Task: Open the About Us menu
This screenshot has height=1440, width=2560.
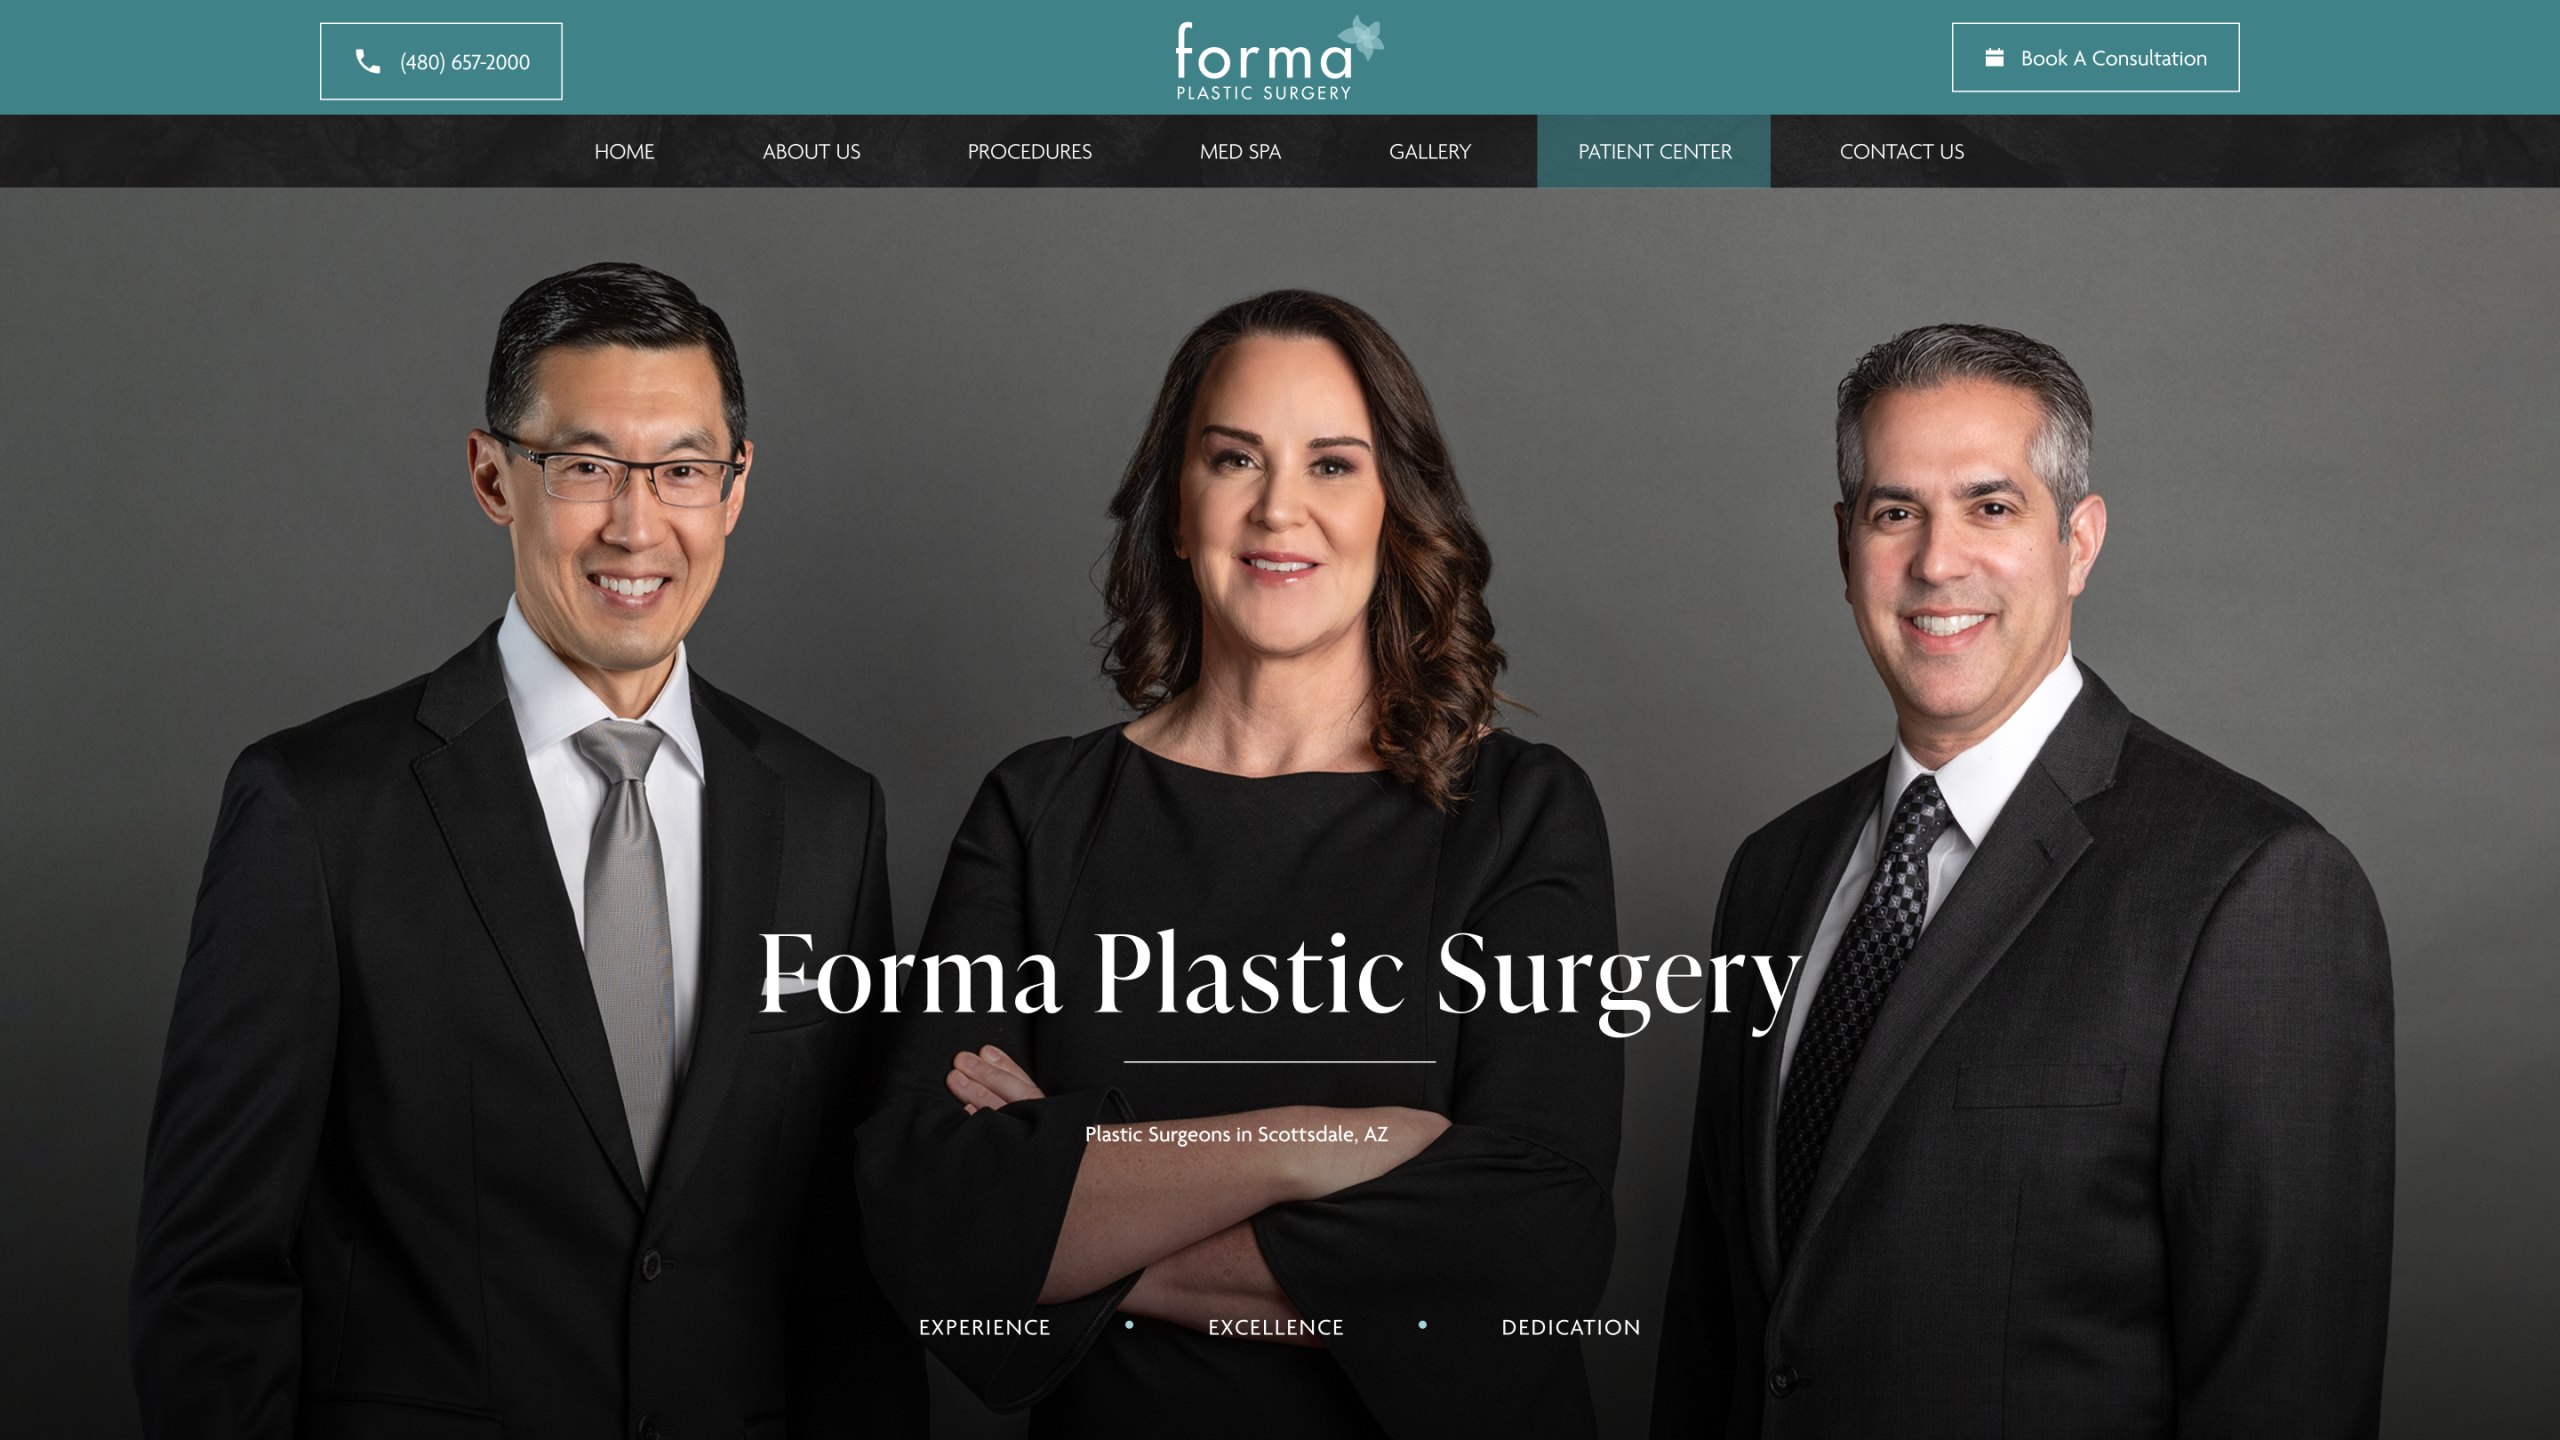Action: pos(811,151)
